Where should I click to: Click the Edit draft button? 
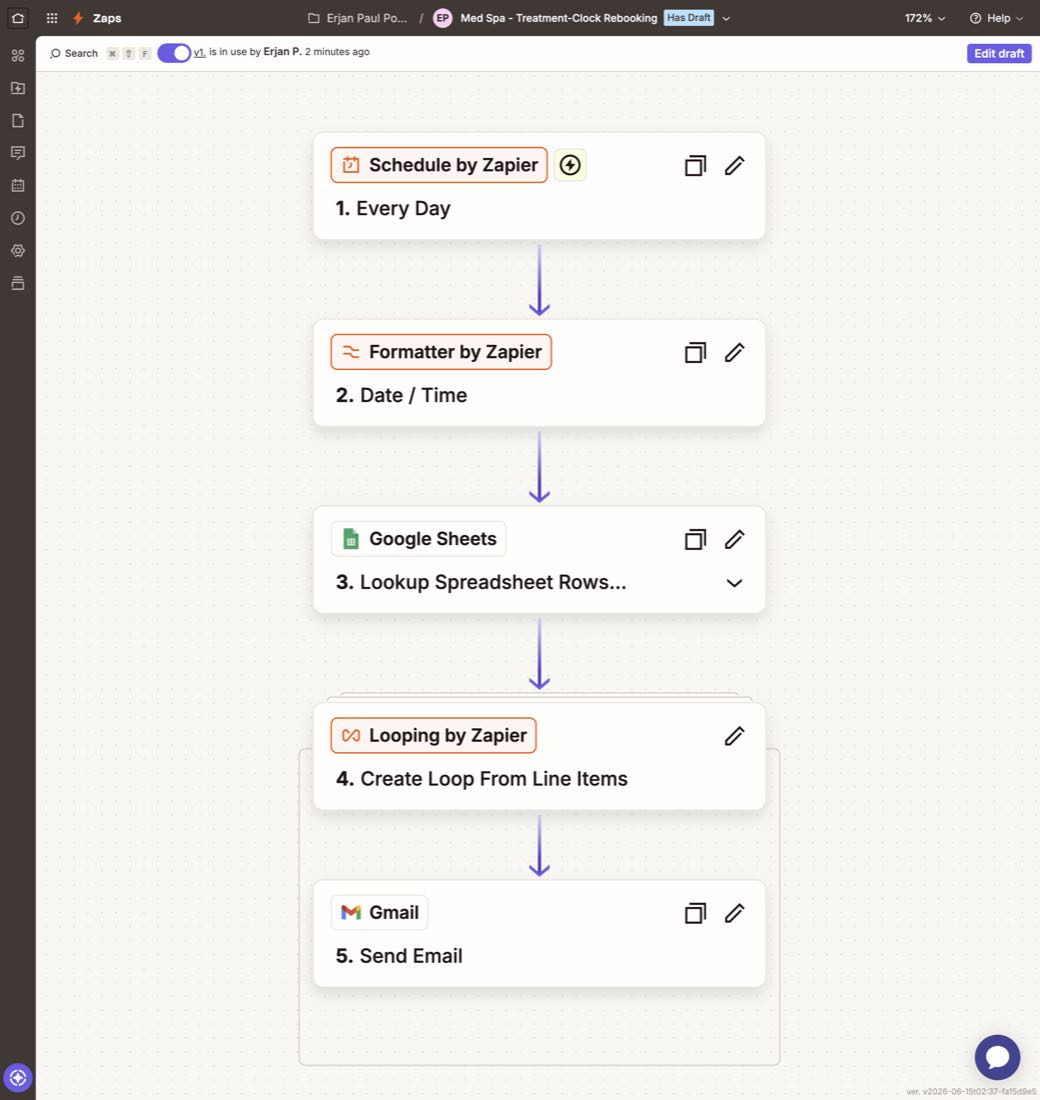[999, 53]
